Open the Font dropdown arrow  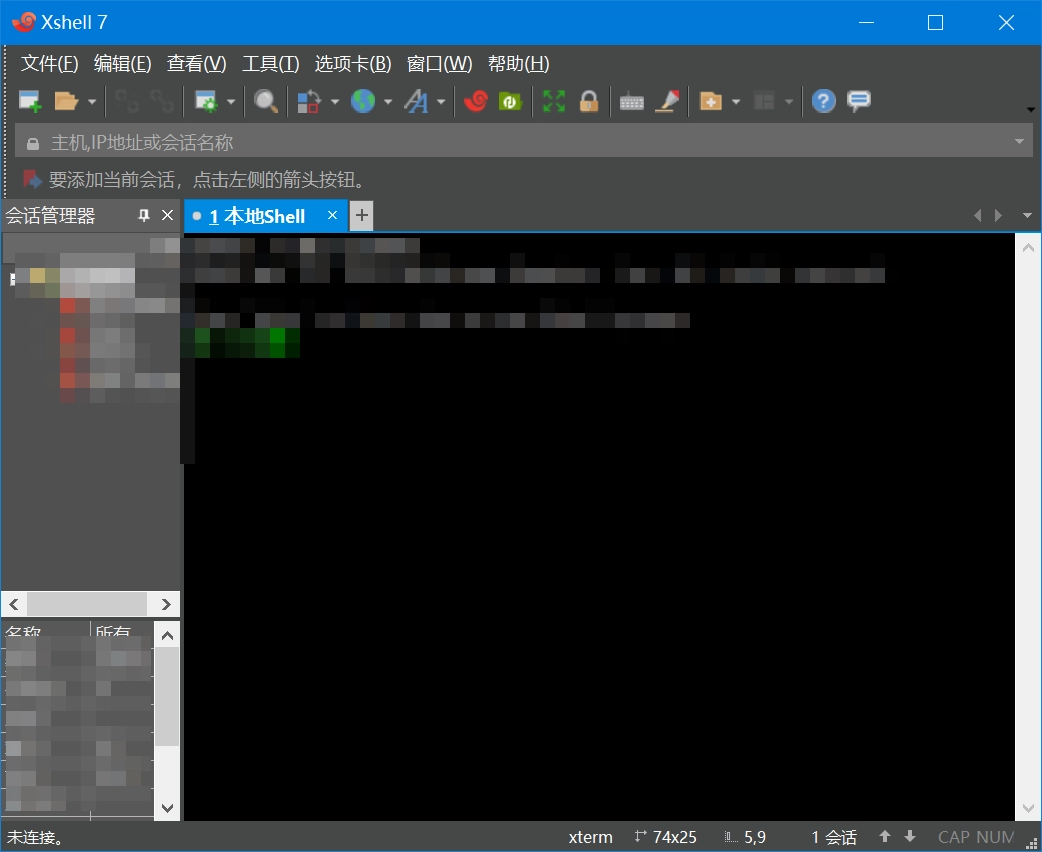(441, 102)
